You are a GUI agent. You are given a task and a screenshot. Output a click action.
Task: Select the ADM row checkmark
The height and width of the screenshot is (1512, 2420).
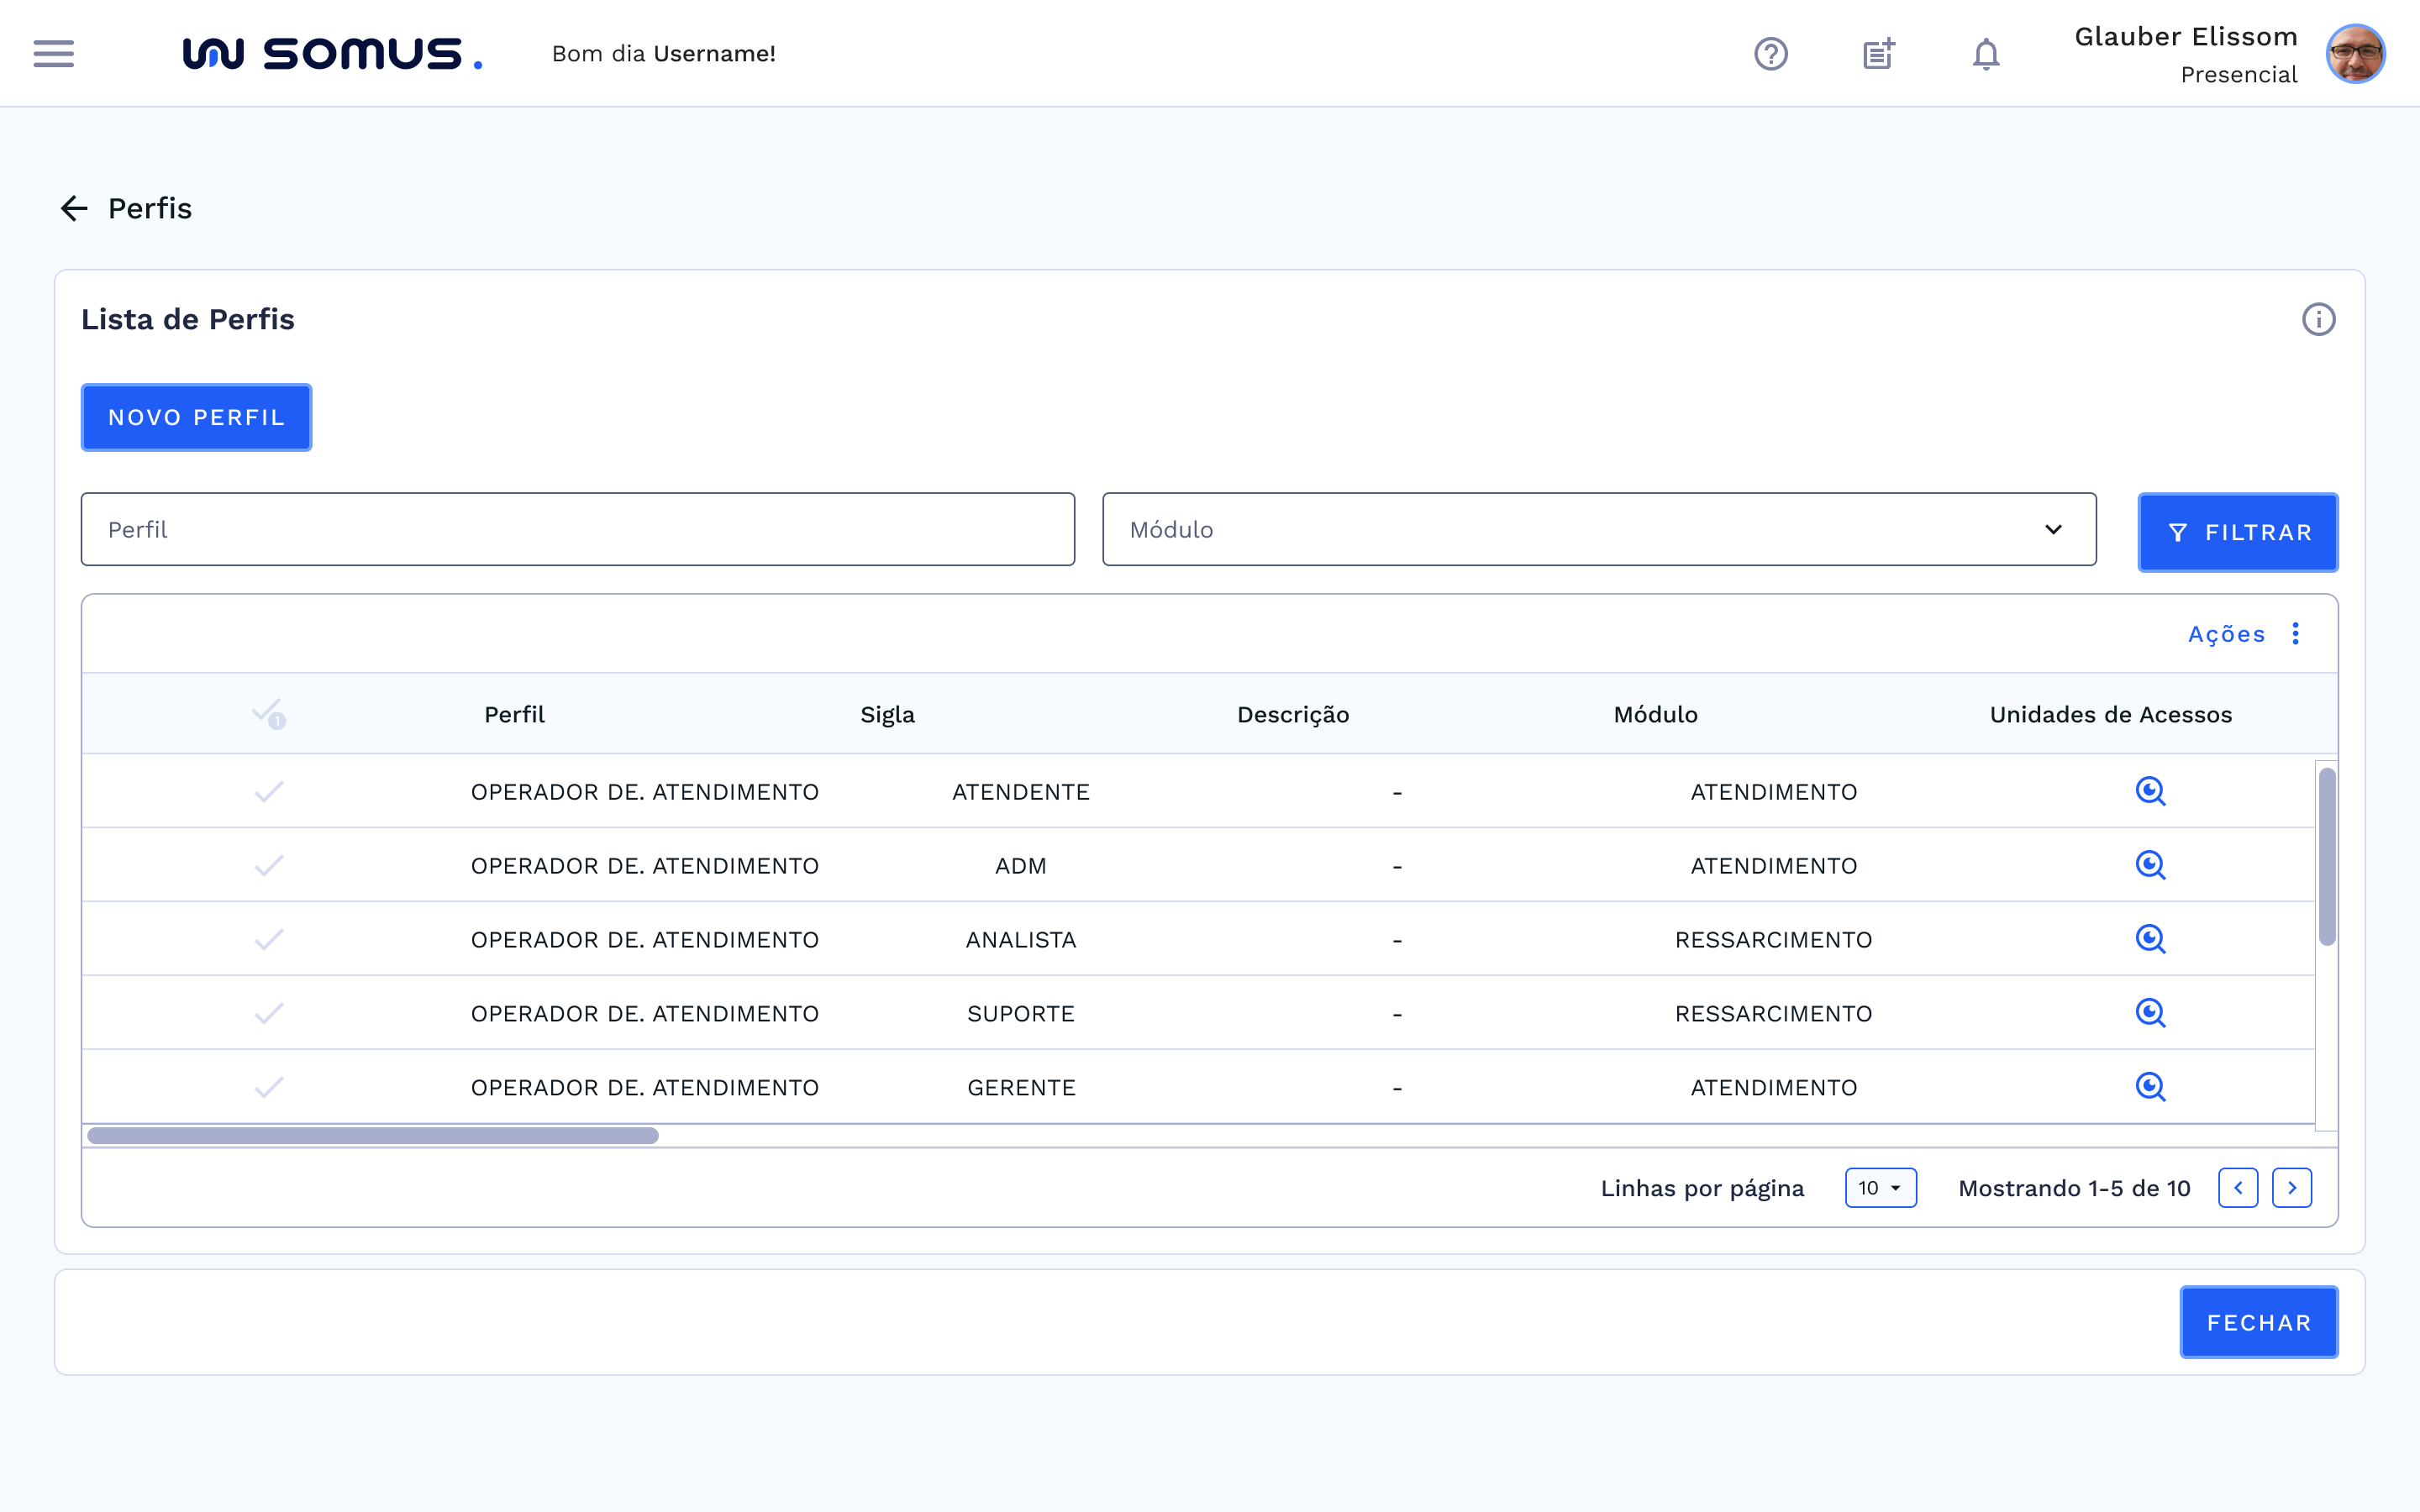268,865
